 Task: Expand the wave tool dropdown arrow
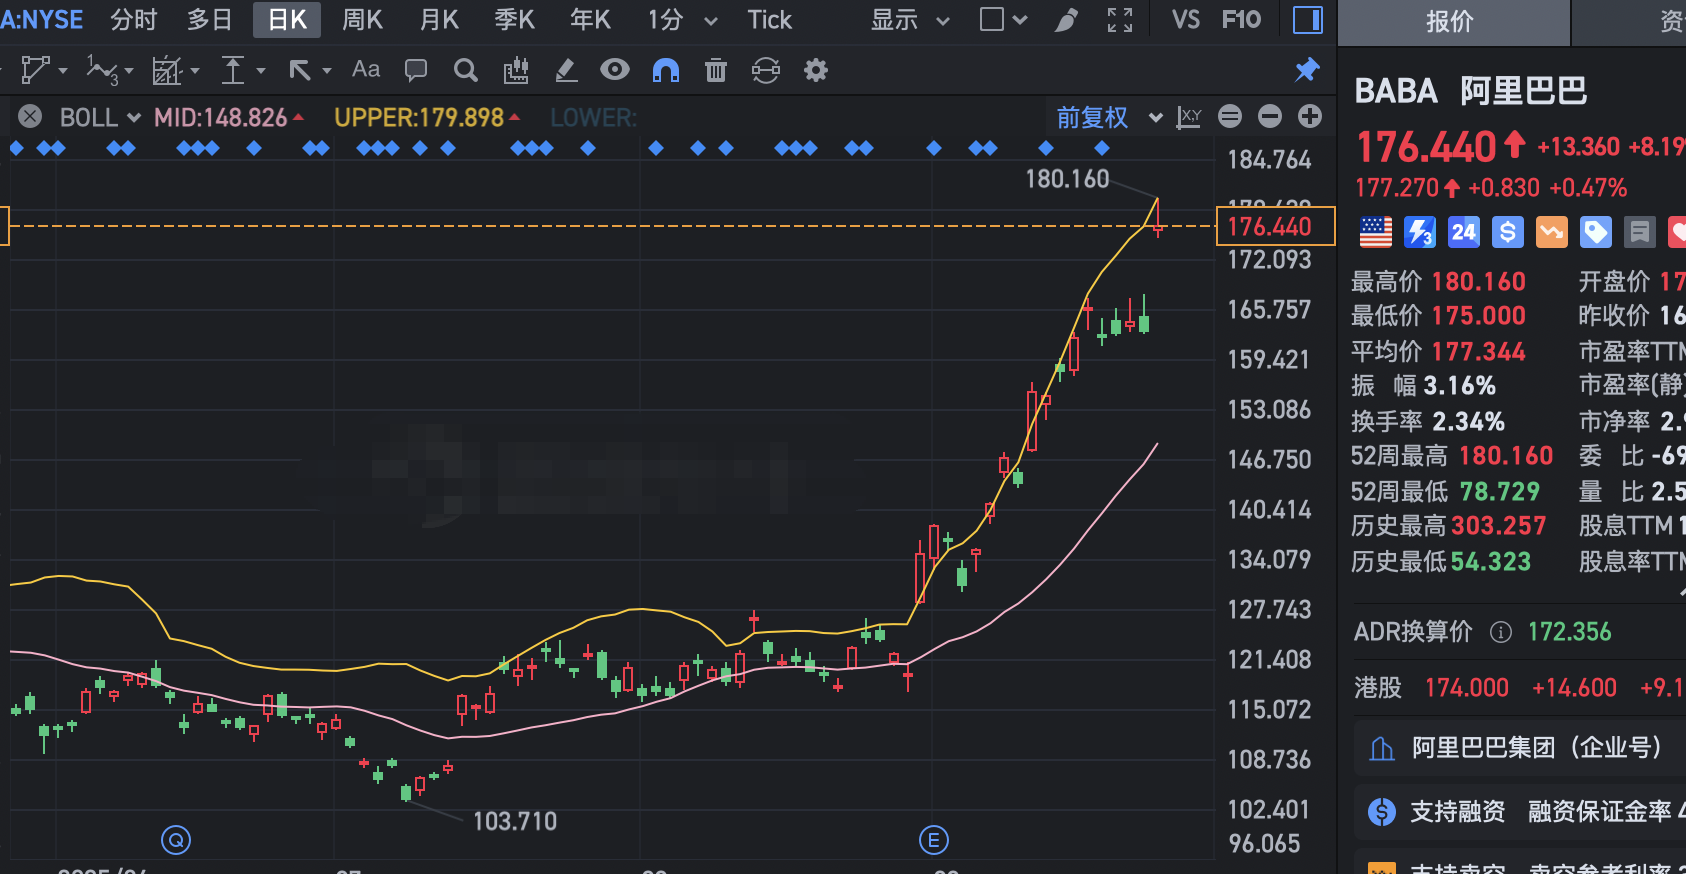click(129, 71)
